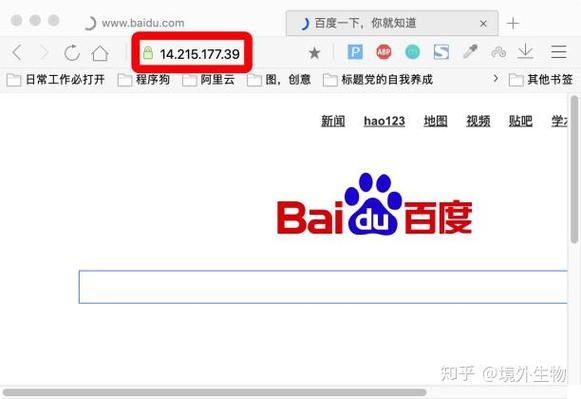Screen dimensions: 581x399
Task: Open the 日常工作必打开 bookmark folder
Action: pyautogui.click(x=56, y=79)
